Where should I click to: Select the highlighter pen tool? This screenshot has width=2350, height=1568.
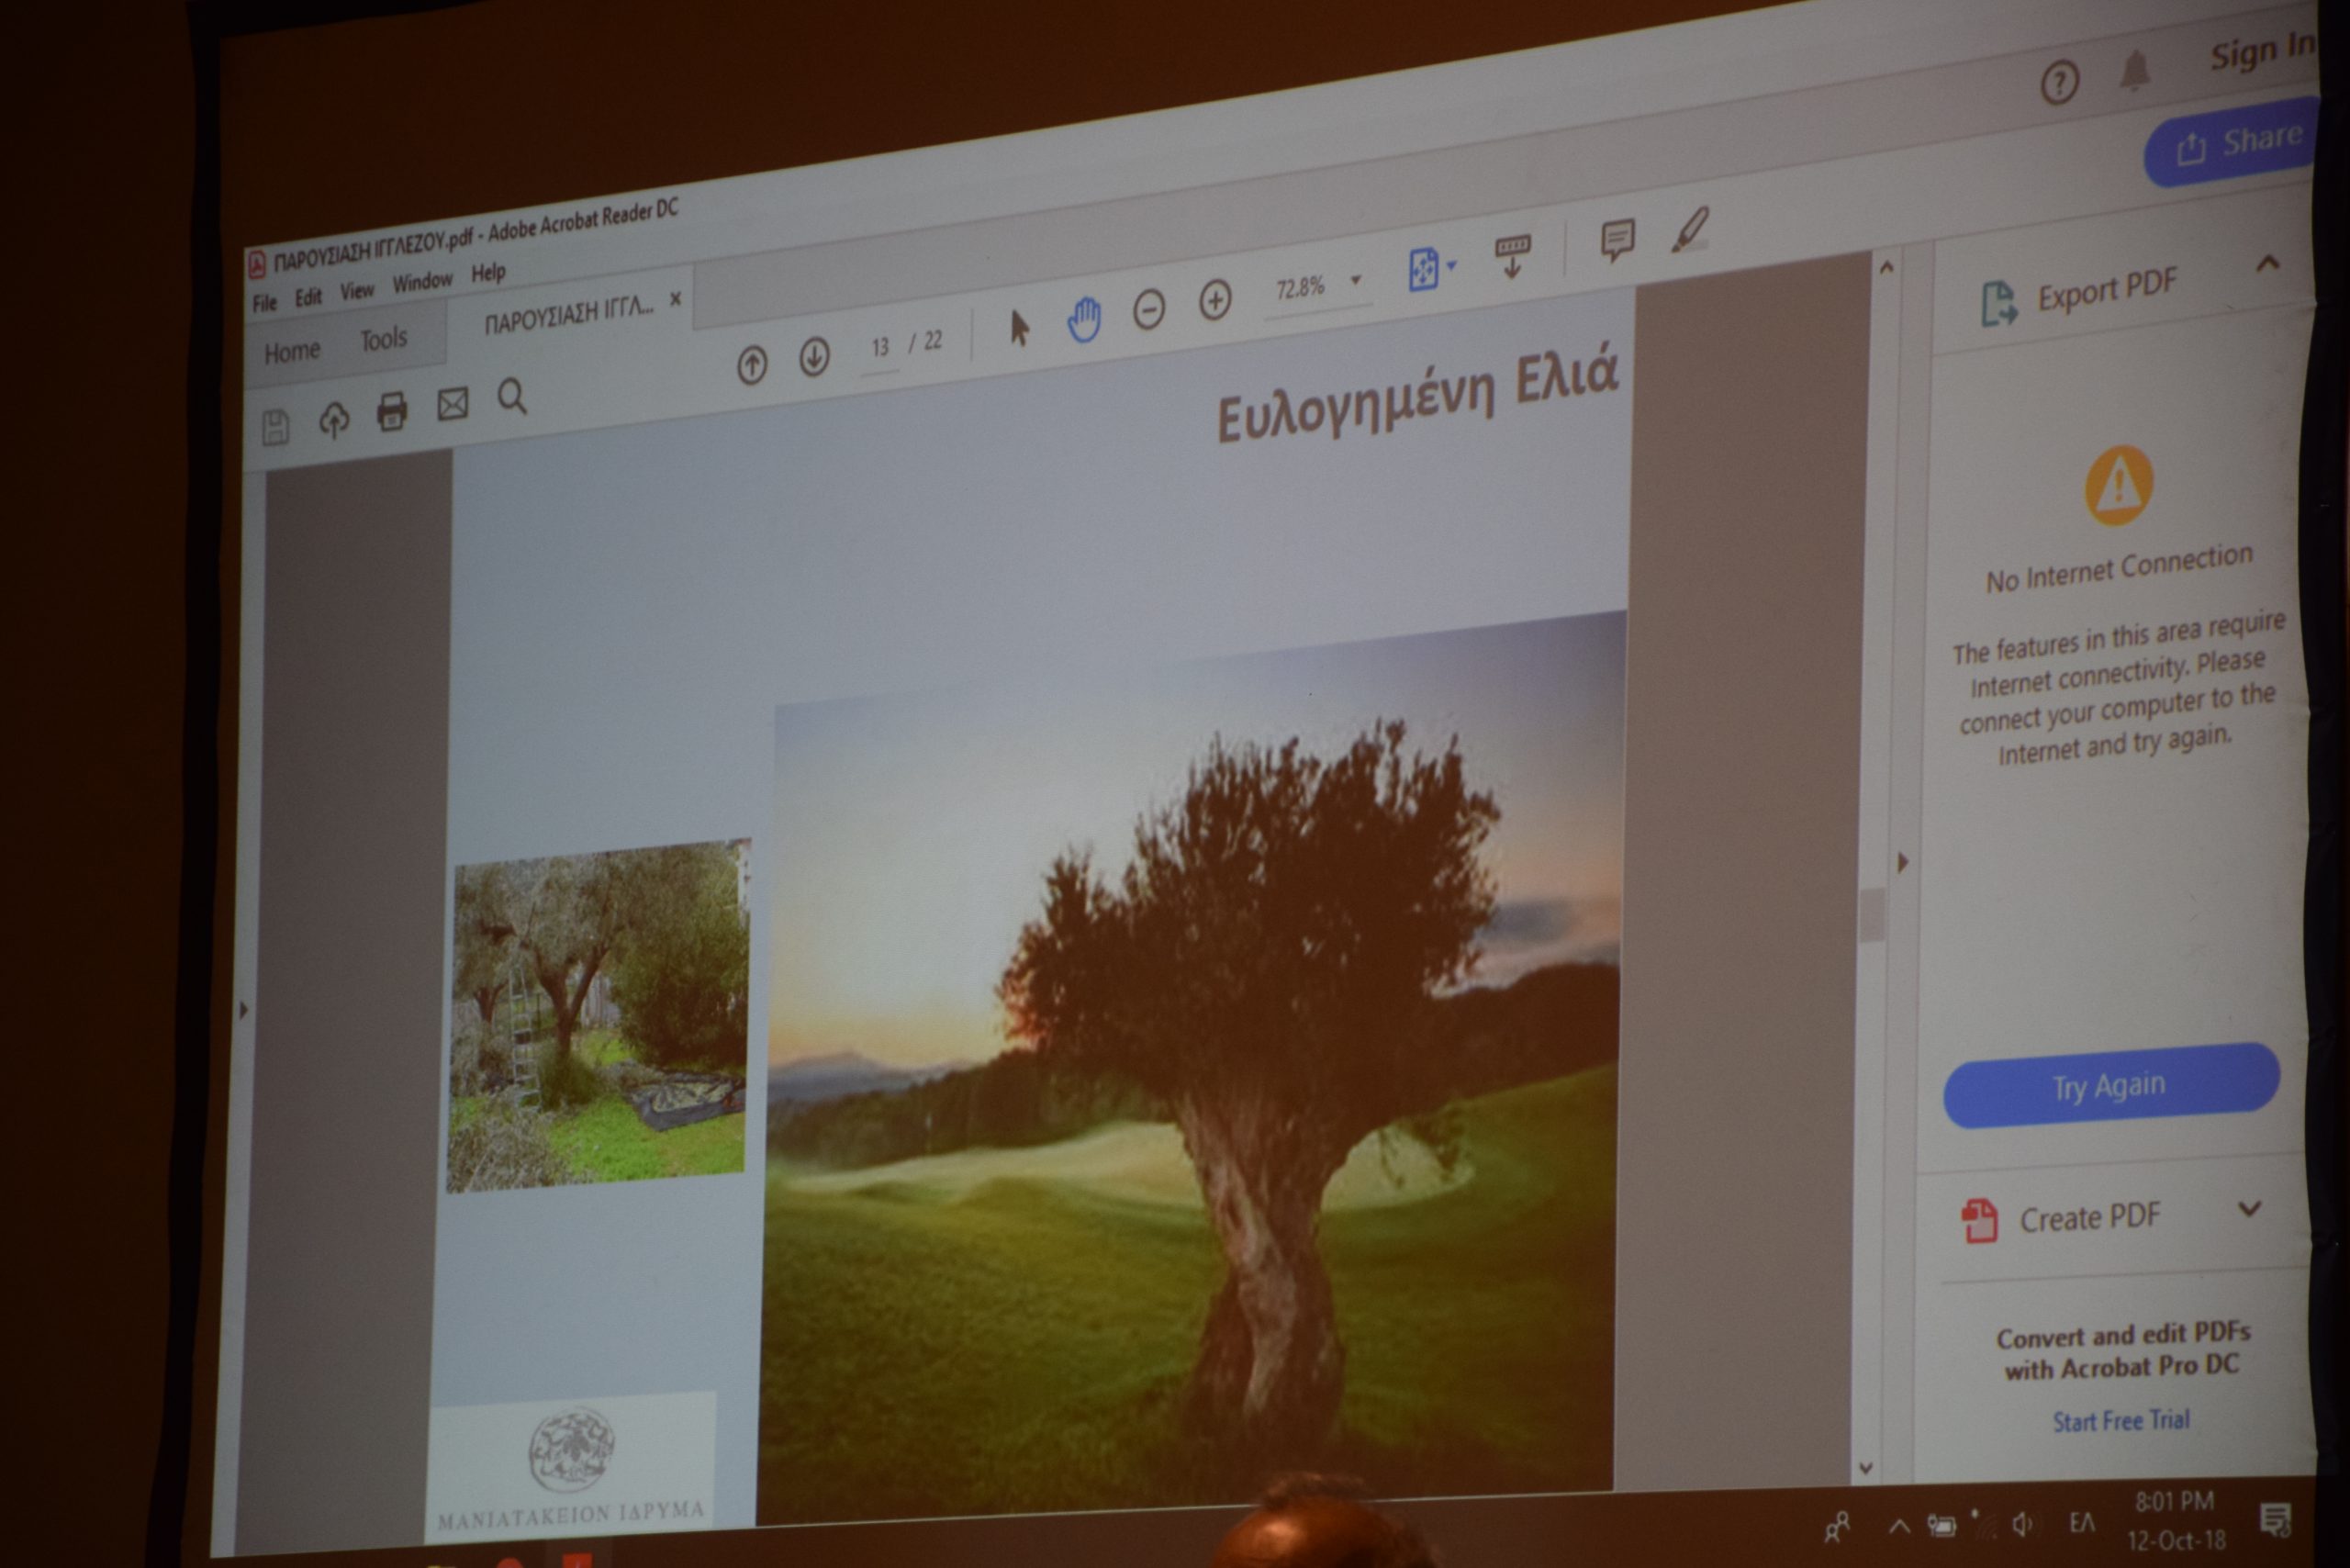click(x=1691, y=230)
